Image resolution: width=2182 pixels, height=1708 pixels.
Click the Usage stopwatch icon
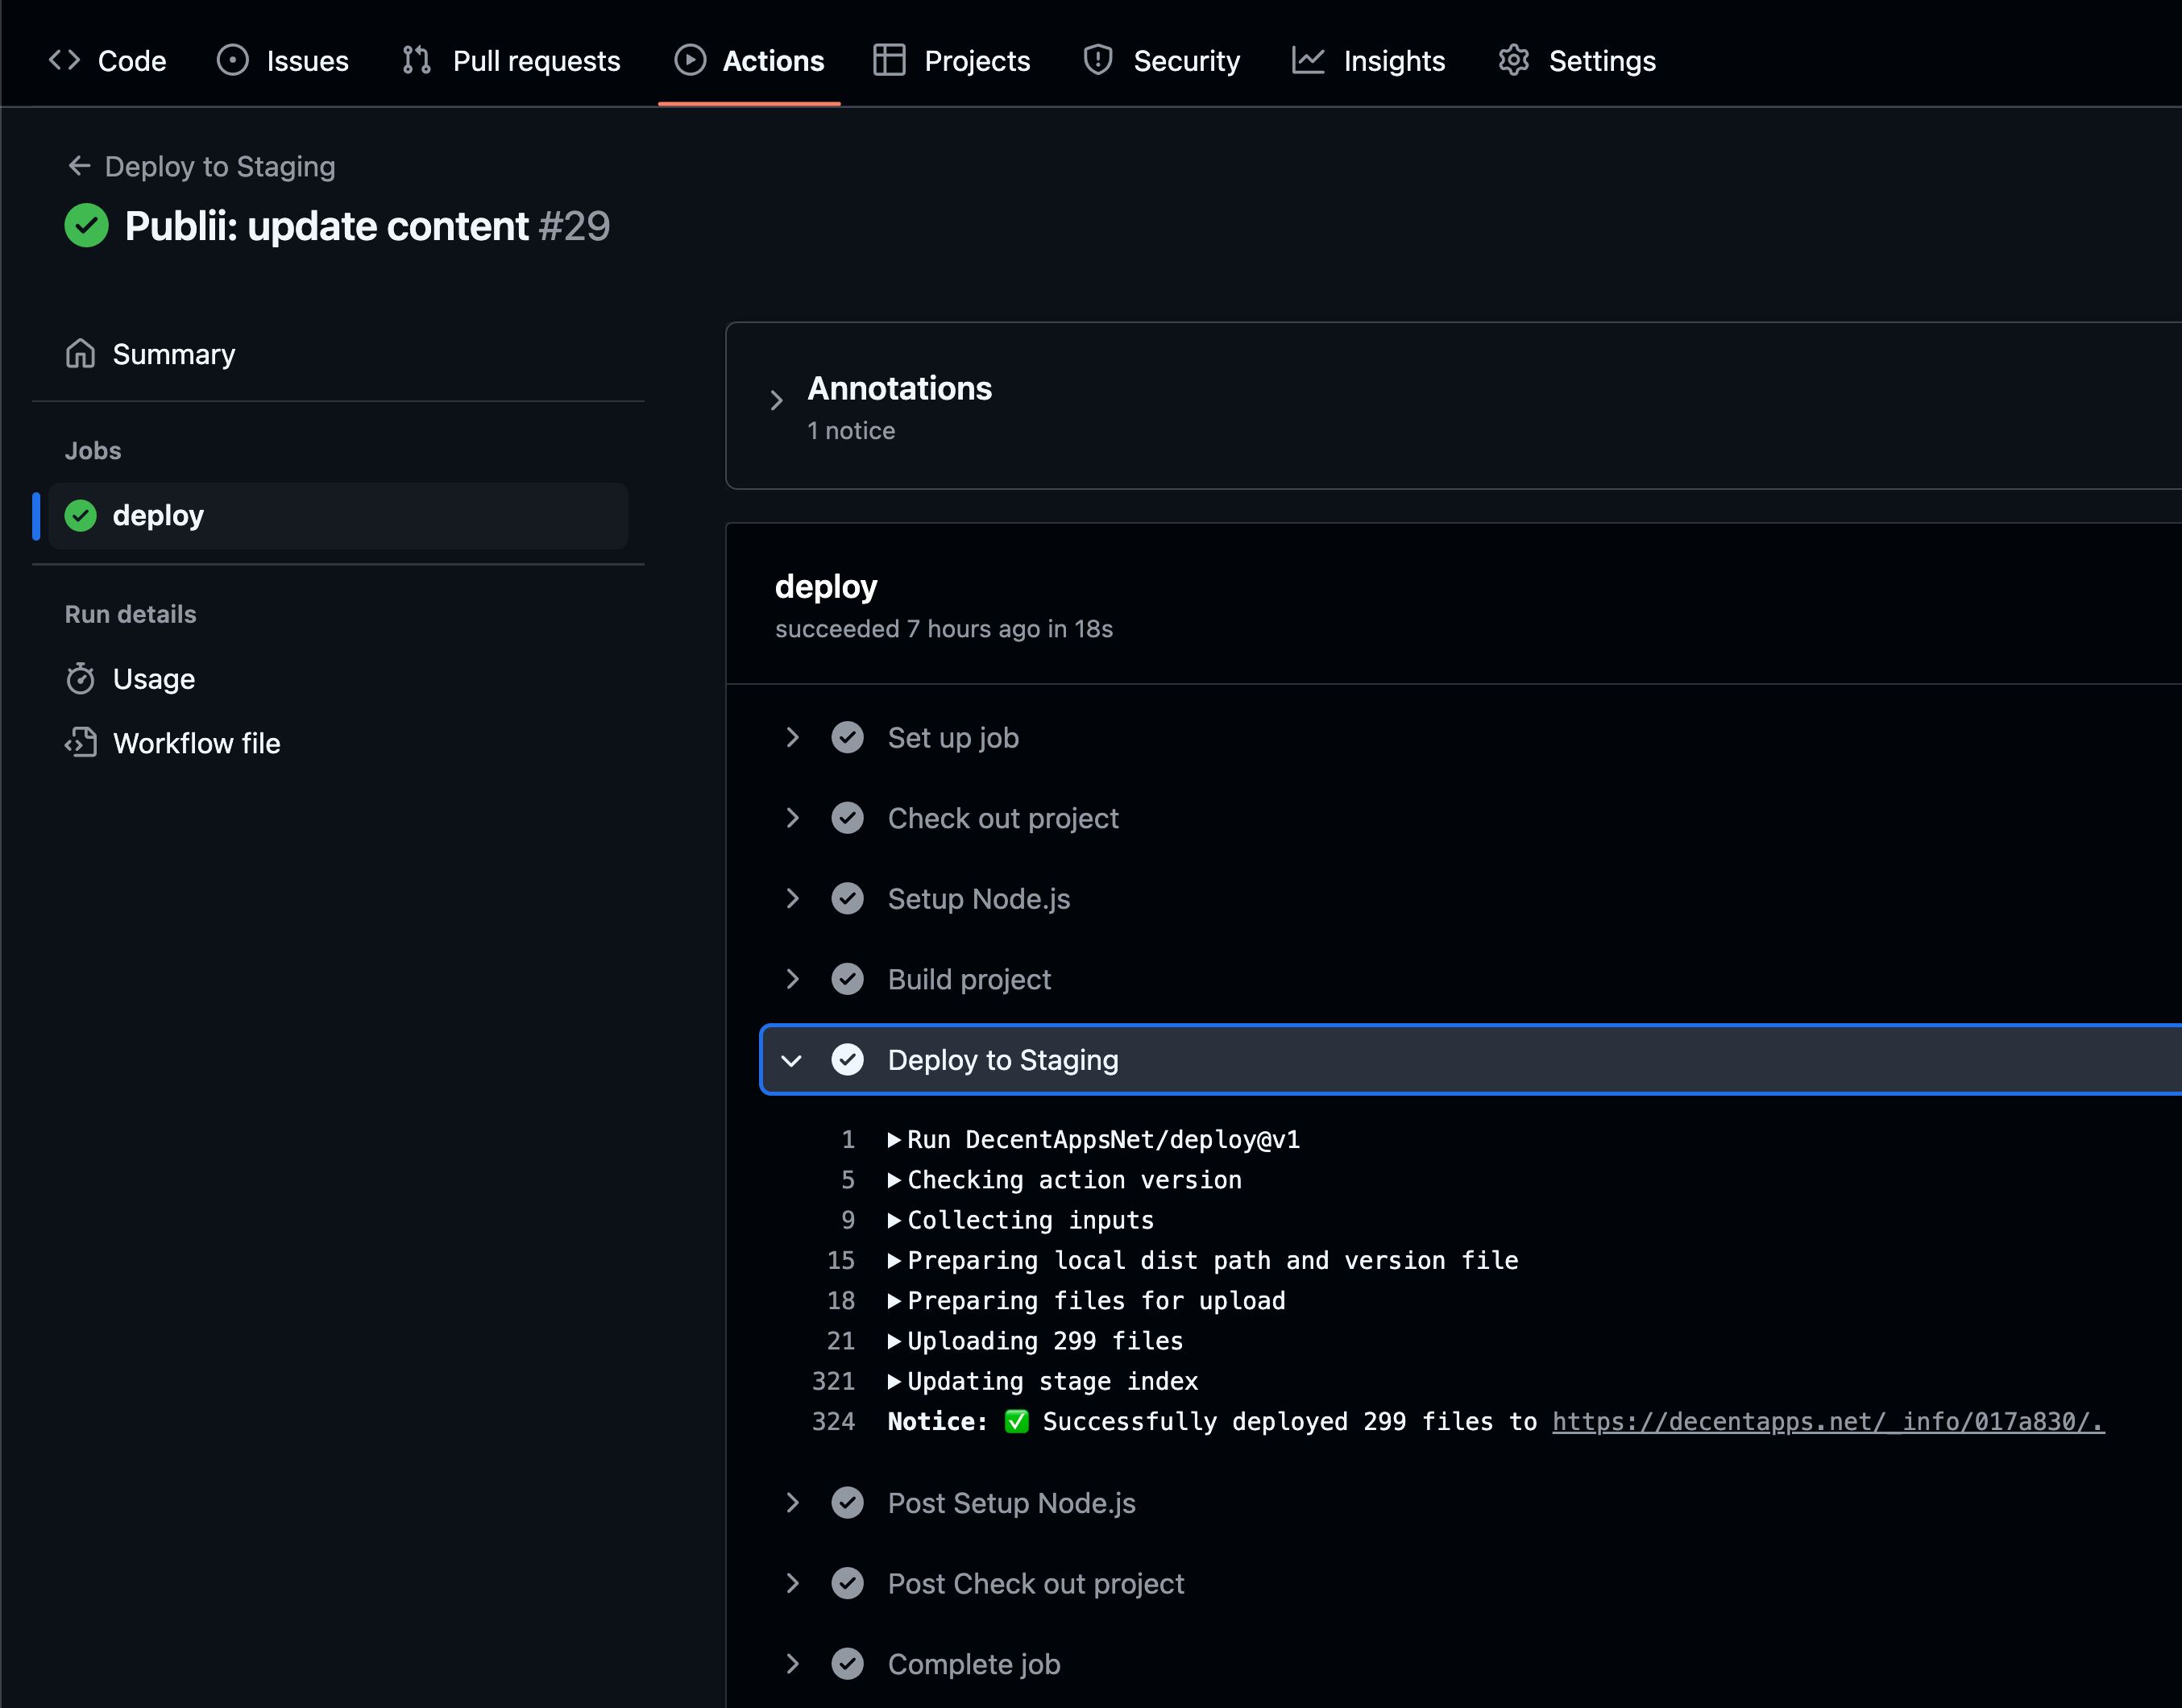pos(80,679)
